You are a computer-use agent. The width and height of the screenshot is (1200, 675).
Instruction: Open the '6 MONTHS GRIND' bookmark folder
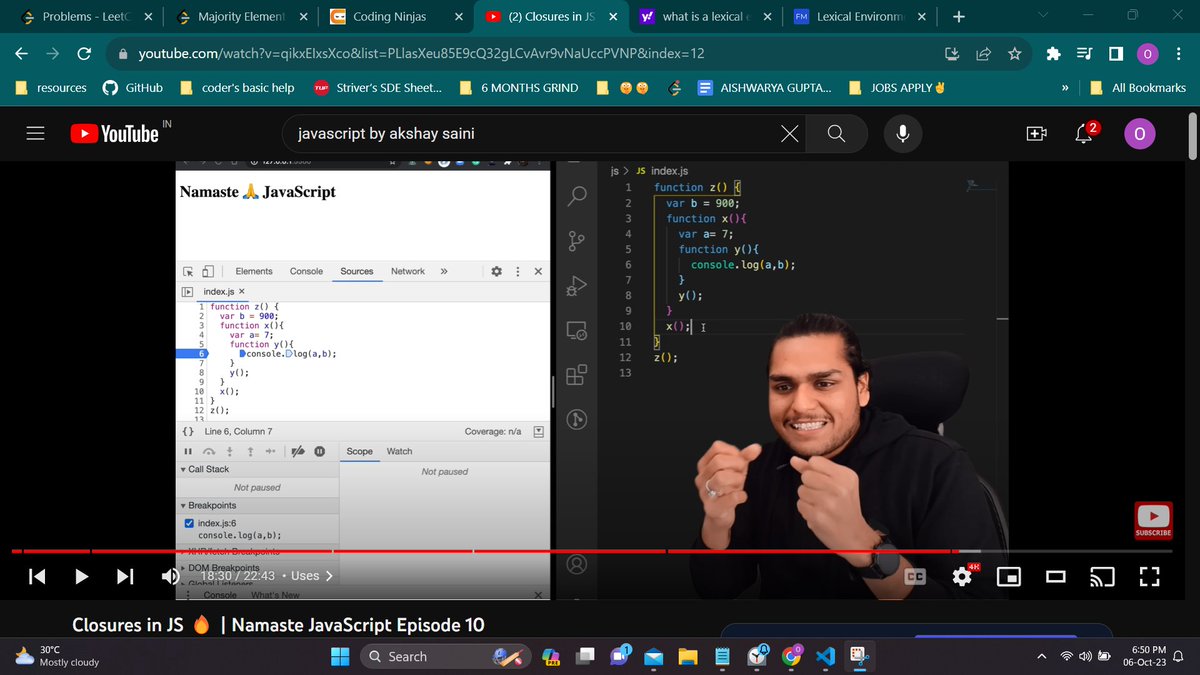(519, 88)
